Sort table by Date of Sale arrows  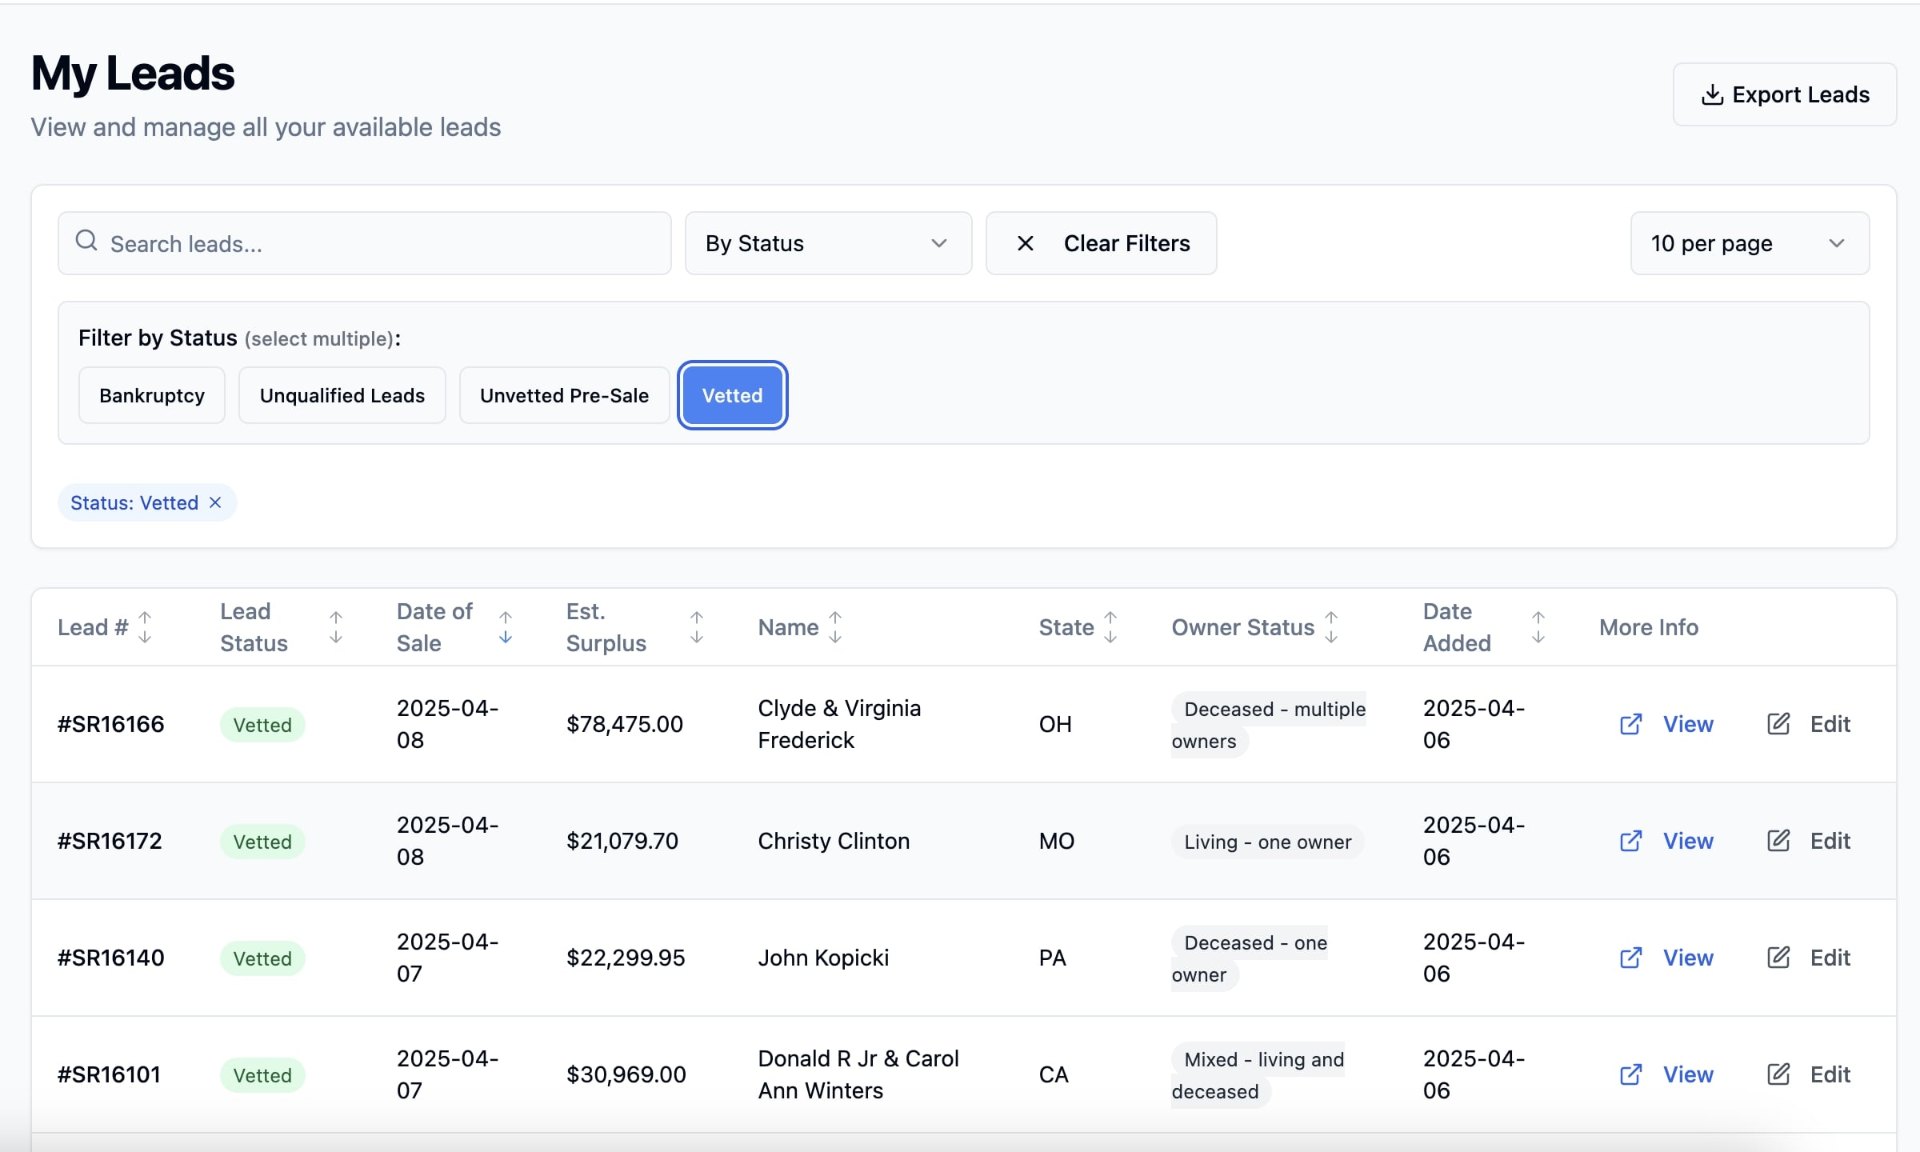(x=505, y=627)
